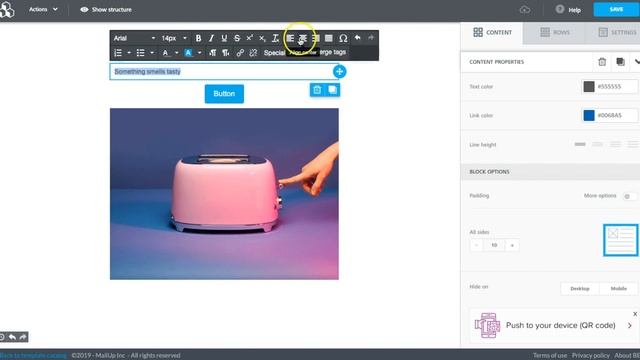Select the first line height option
The height and width of the screenshot is (360, 640).
580,144
